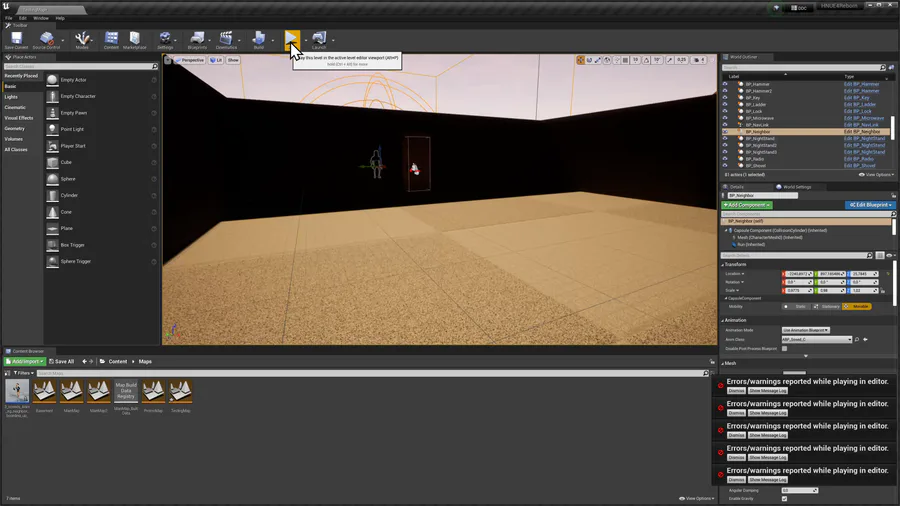This screenshot has height=506, width=900.
Task: Set Mobility to Static
Action: [797, 306]
